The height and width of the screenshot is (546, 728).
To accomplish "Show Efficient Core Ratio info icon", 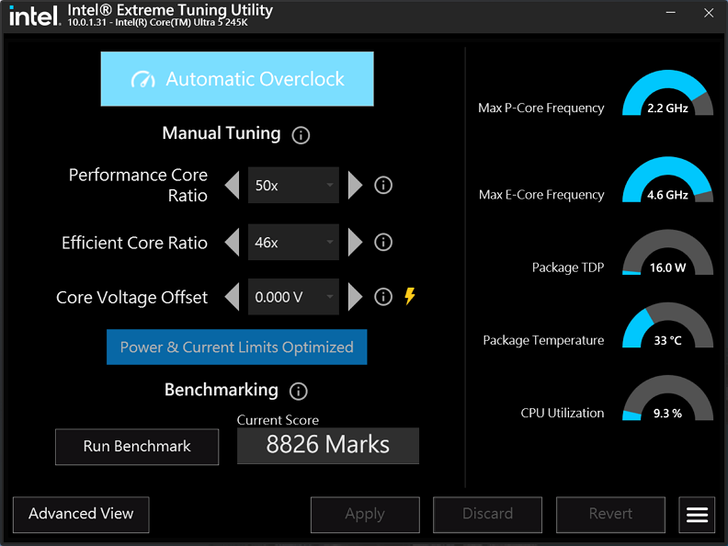I will (x=383, y=242).
